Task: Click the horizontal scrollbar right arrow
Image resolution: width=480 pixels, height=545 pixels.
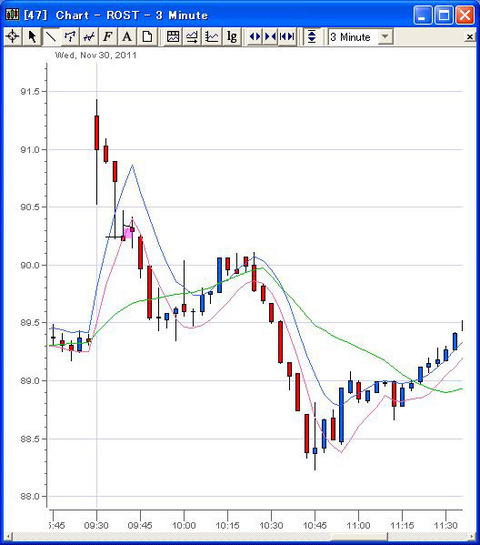Action: coord(472,536)
